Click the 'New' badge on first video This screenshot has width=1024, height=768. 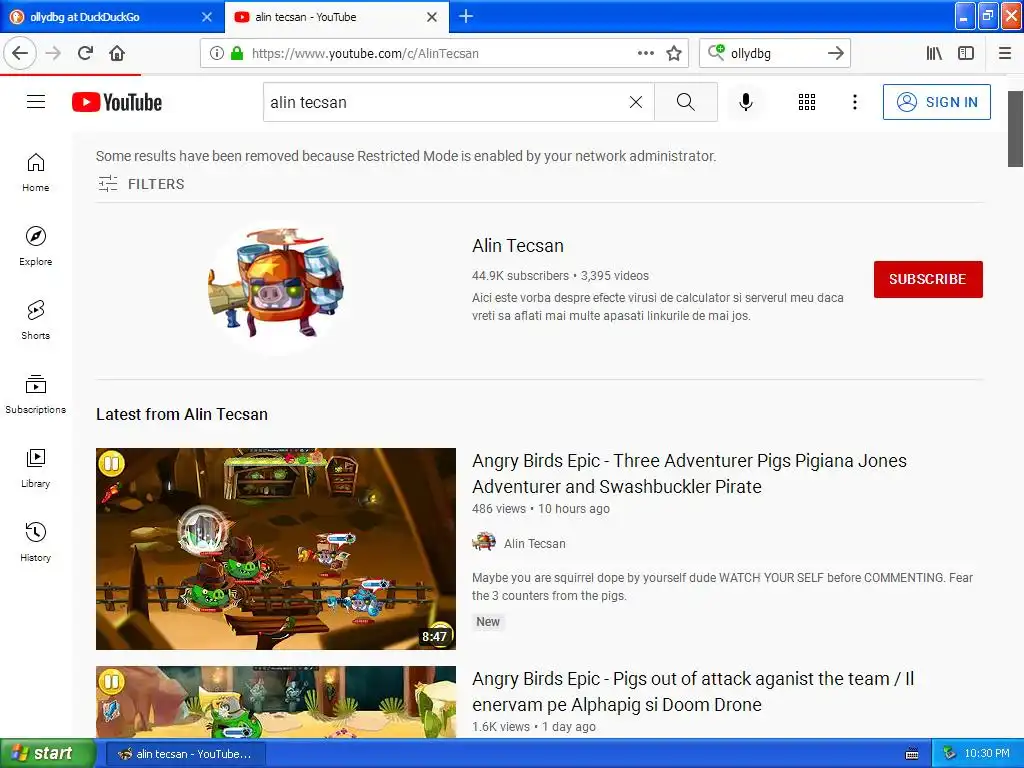[x=488, y=622]
